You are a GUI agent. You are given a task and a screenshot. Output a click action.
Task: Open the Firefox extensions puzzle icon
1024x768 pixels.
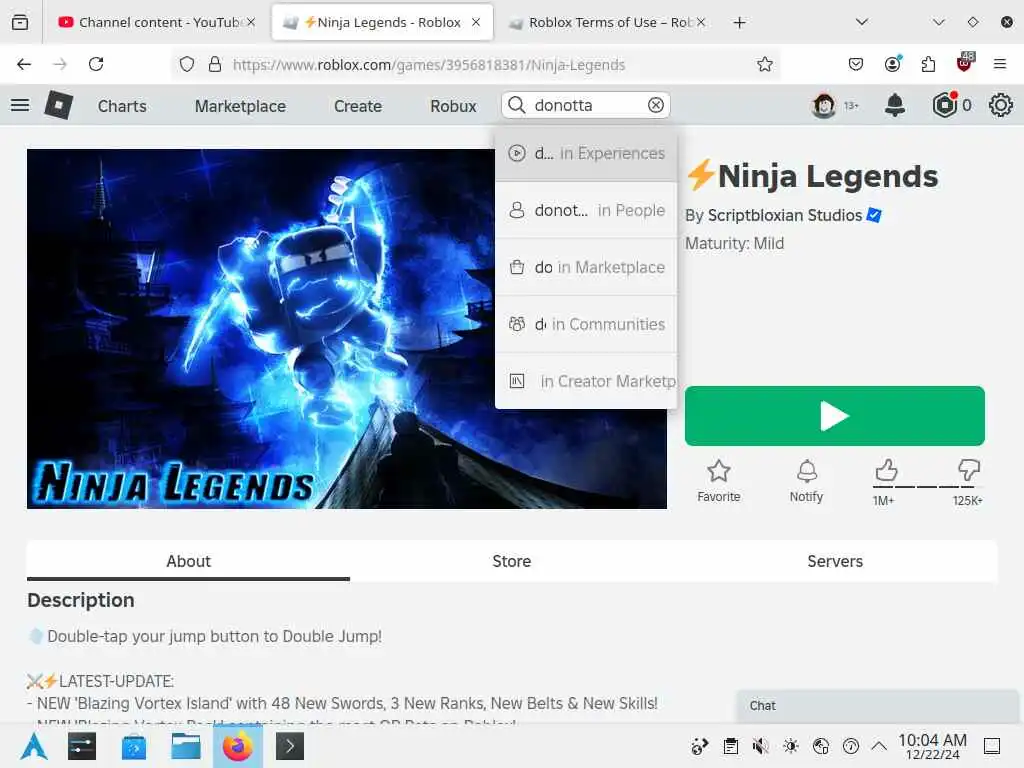coord(928,64)
